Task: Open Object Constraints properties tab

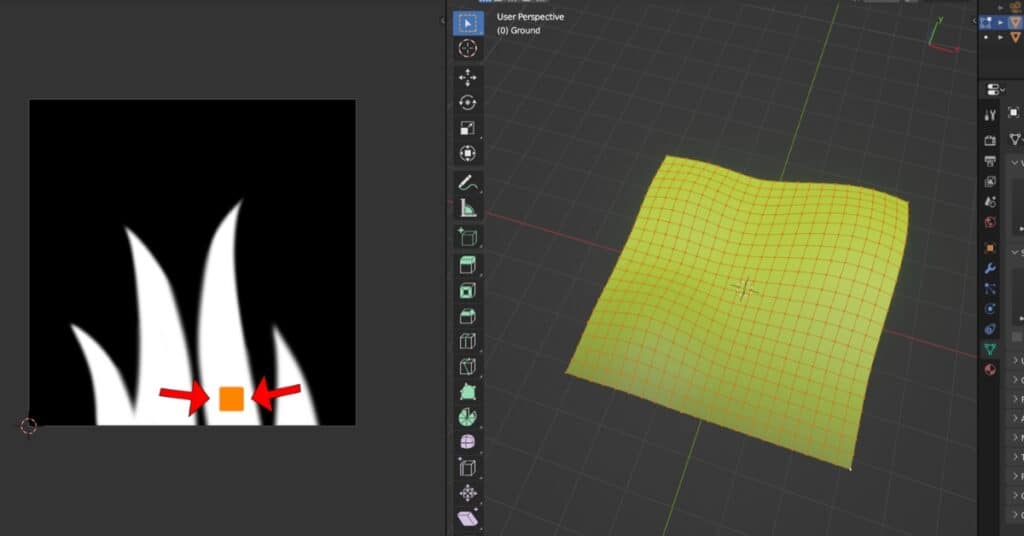Action: 990,329
